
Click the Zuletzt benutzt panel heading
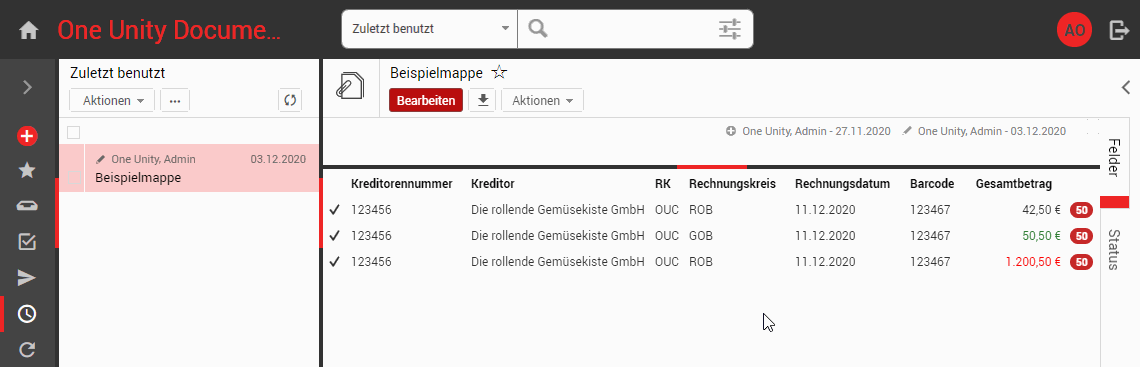pos(118,73)
